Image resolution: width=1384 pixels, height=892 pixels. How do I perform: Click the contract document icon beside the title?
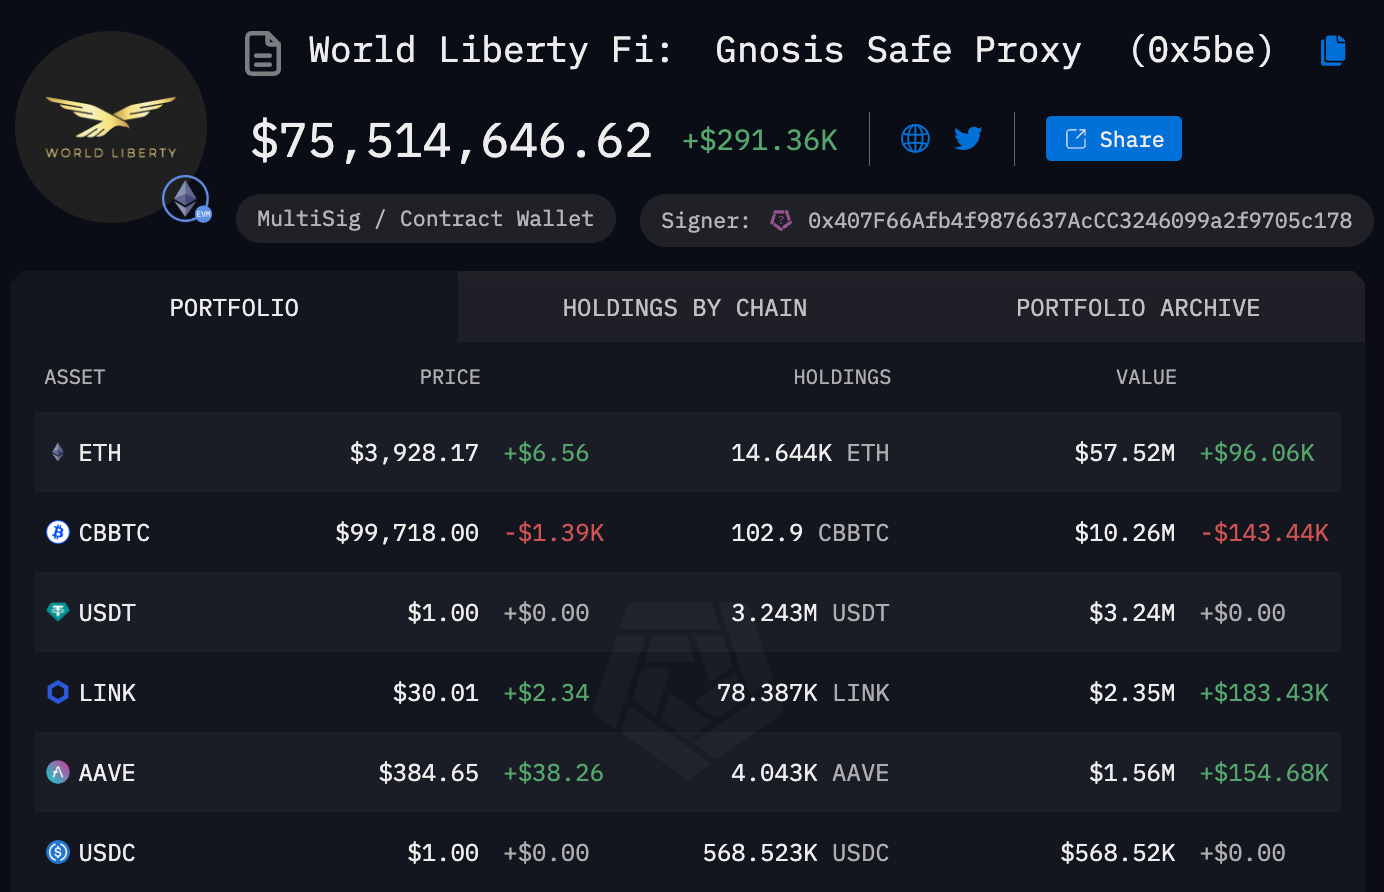(x=263, y=53)
